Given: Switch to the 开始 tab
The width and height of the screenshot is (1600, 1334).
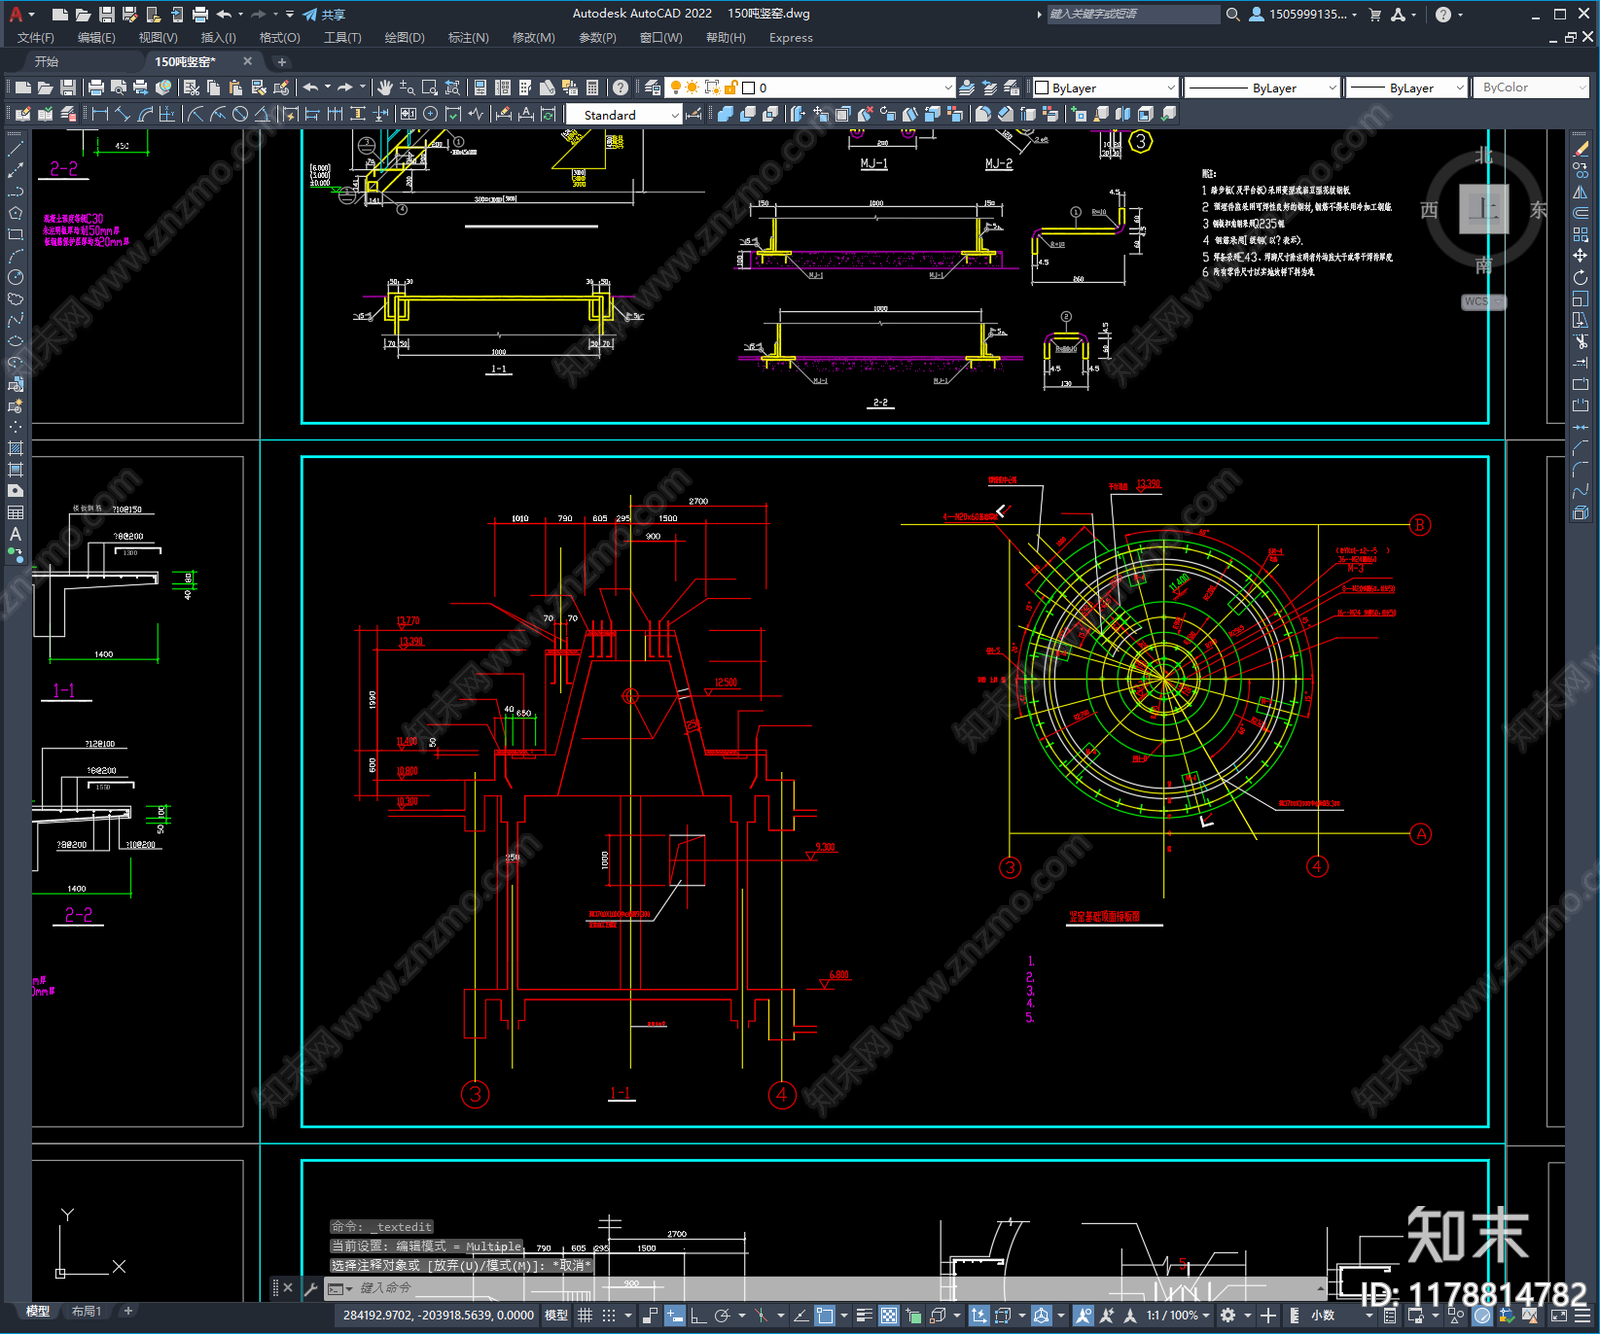Looking at the screenshot, I should pyautogui.click(x=46, y=62).
